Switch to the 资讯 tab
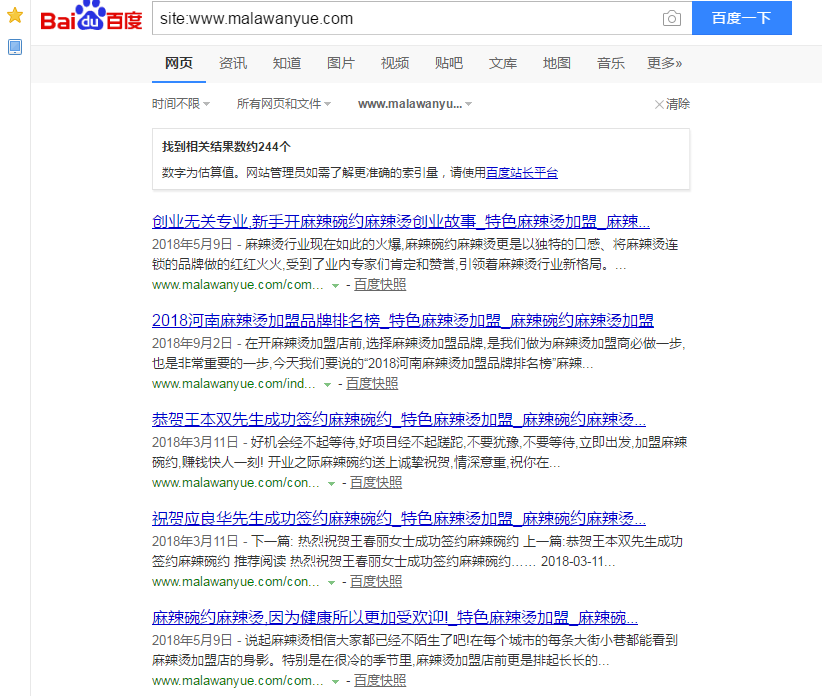 tap(233, 62)
